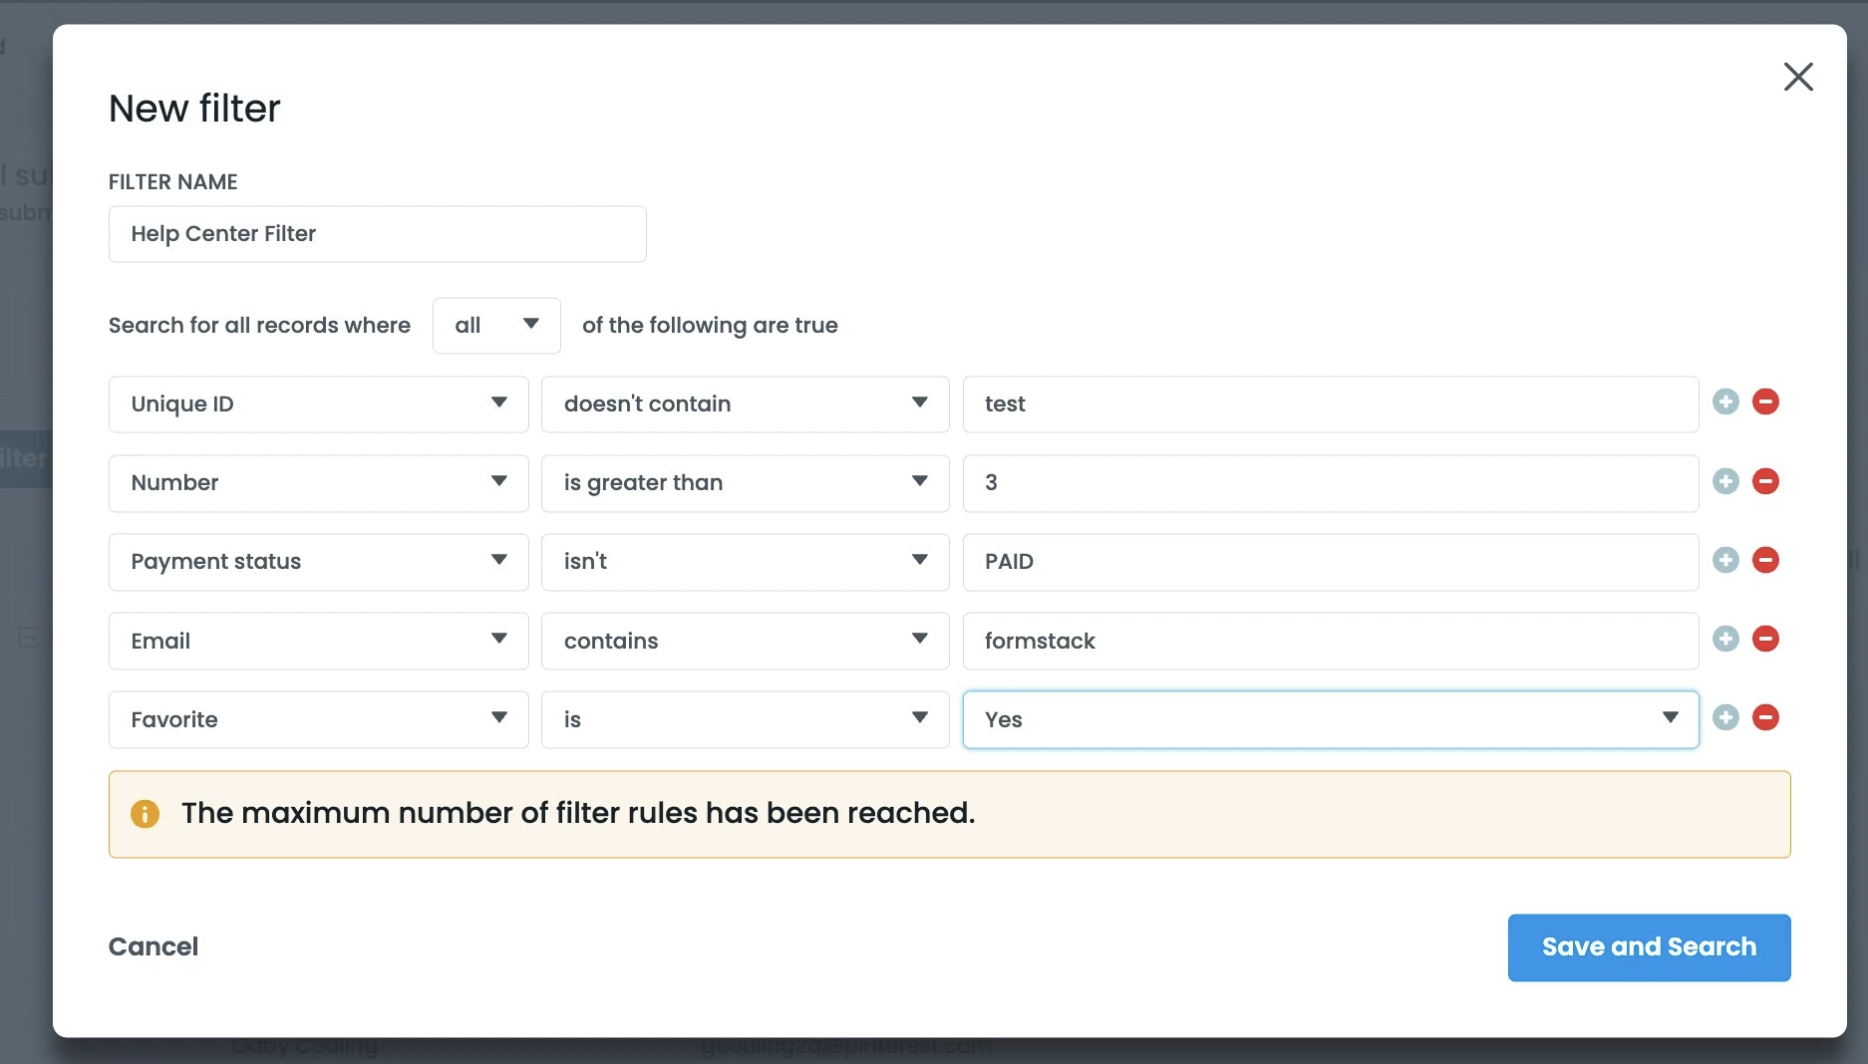Open the 'is greater than' operator dropdown
This screenshot has width=1868, height=1064.
(x=744, y=483)
